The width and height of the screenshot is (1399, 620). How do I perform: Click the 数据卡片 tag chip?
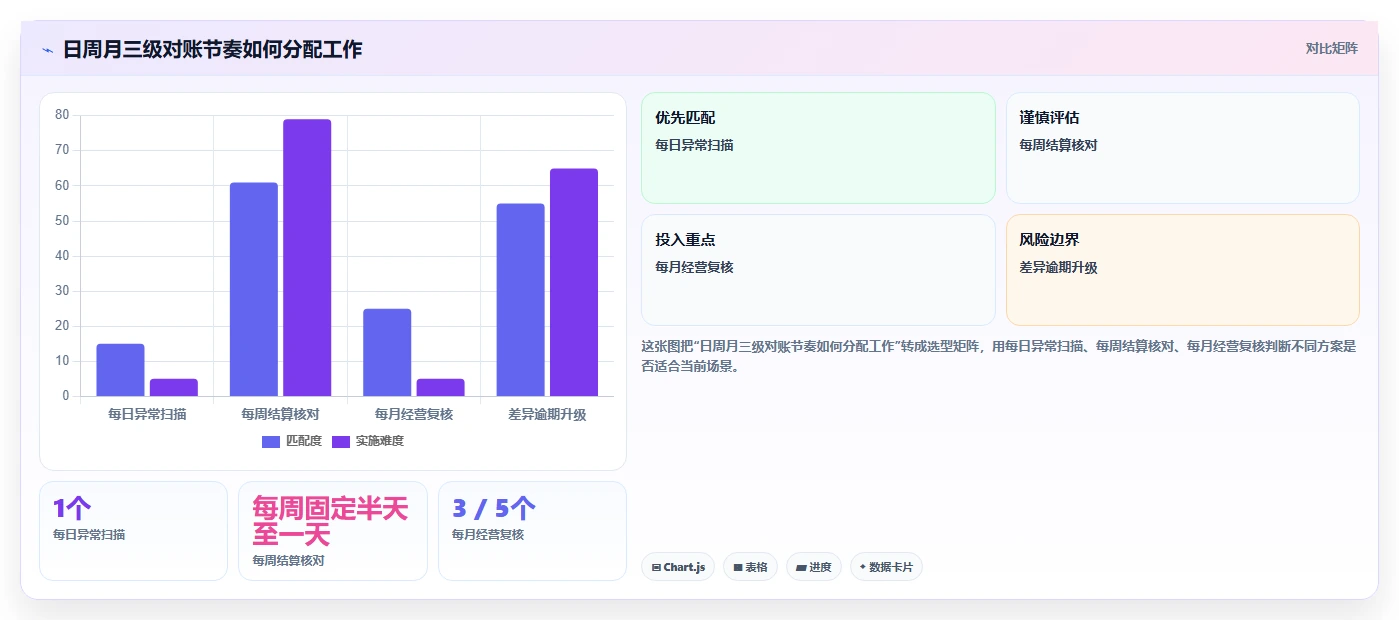pyautogui.click(x=886, y=567)
